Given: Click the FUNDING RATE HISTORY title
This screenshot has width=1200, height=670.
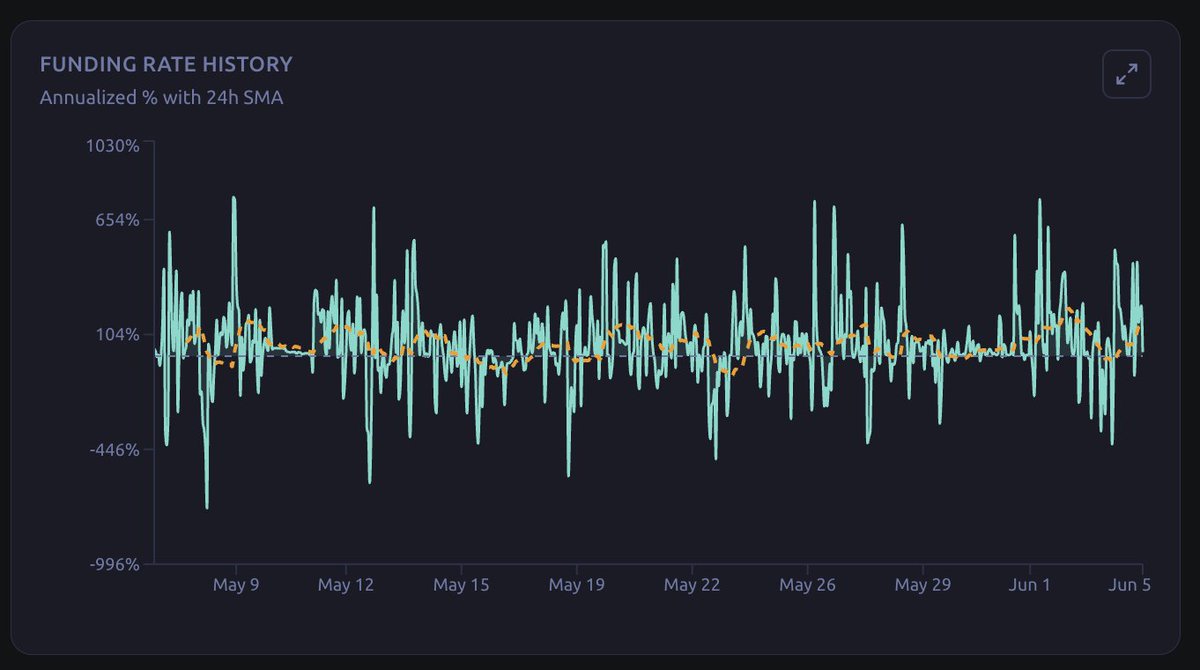Looking at the screenshot, I should pos(166,65).
